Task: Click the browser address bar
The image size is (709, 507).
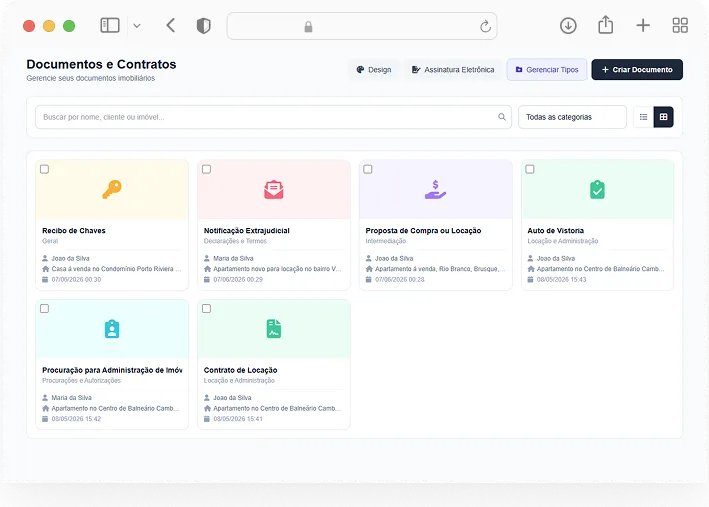Action: tap(362, 26)
